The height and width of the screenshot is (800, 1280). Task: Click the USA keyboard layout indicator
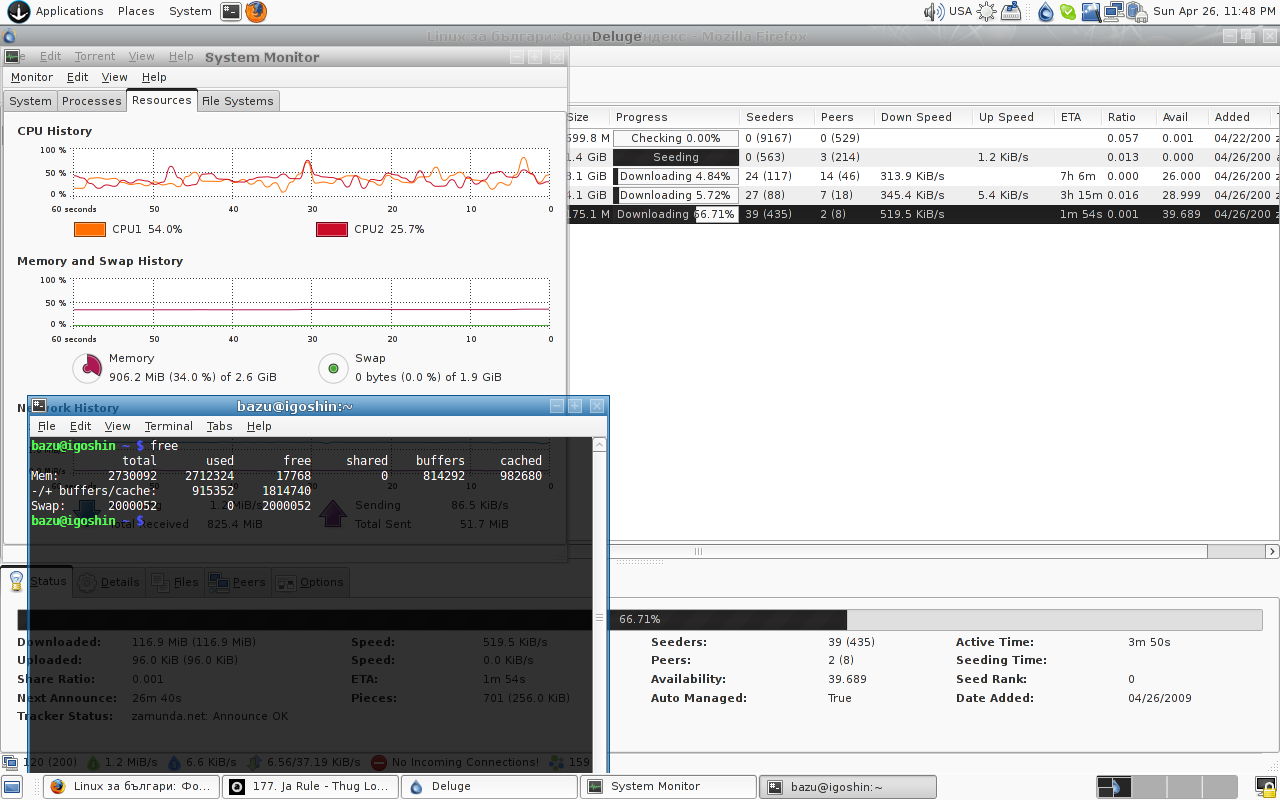(960, 12)
